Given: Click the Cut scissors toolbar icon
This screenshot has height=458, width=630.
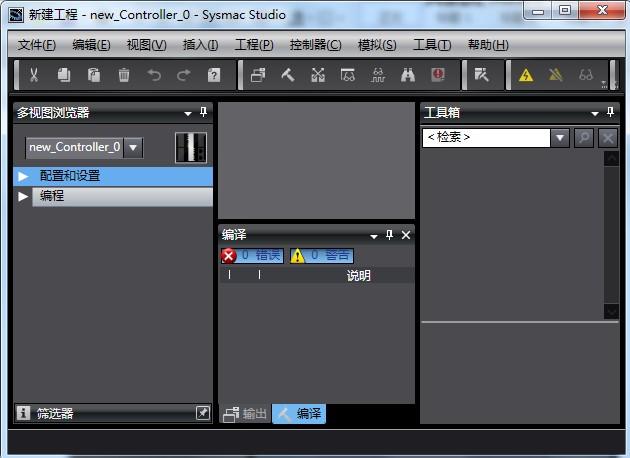Looking at the screenshot, I should (x=34, y=75).
